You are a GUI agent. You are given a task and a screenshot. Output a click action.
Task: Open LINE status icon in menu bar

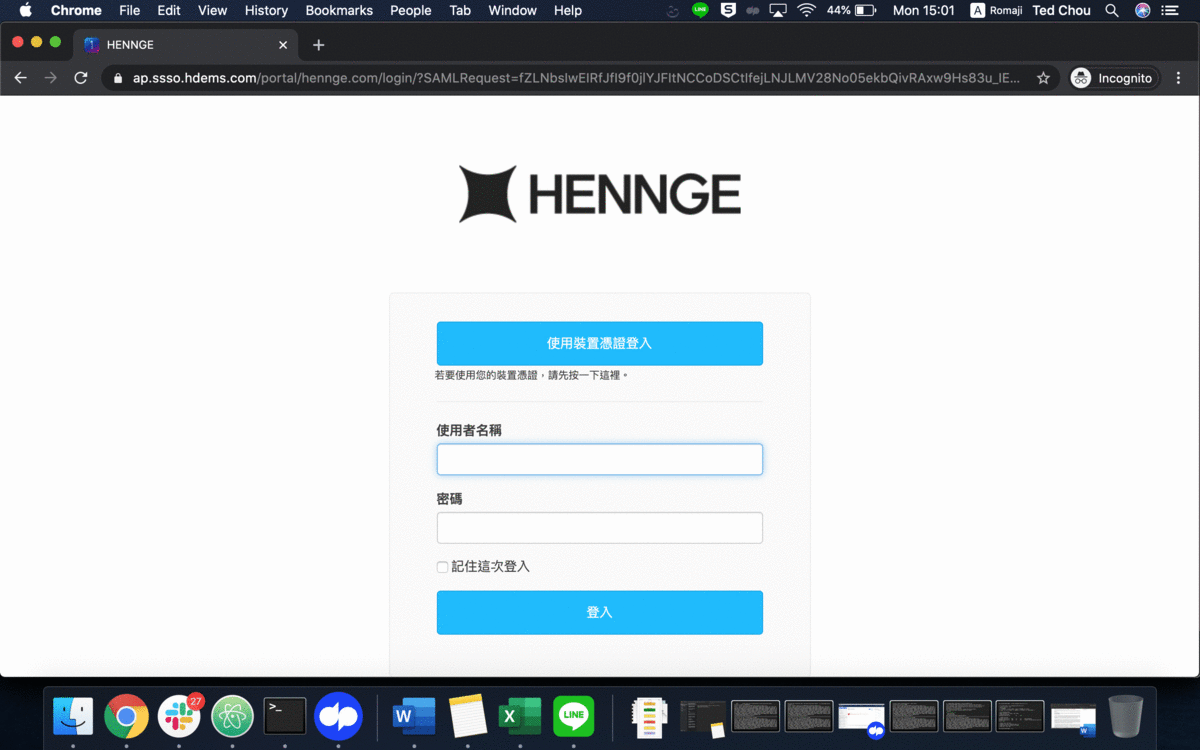(x=700, y=10)
